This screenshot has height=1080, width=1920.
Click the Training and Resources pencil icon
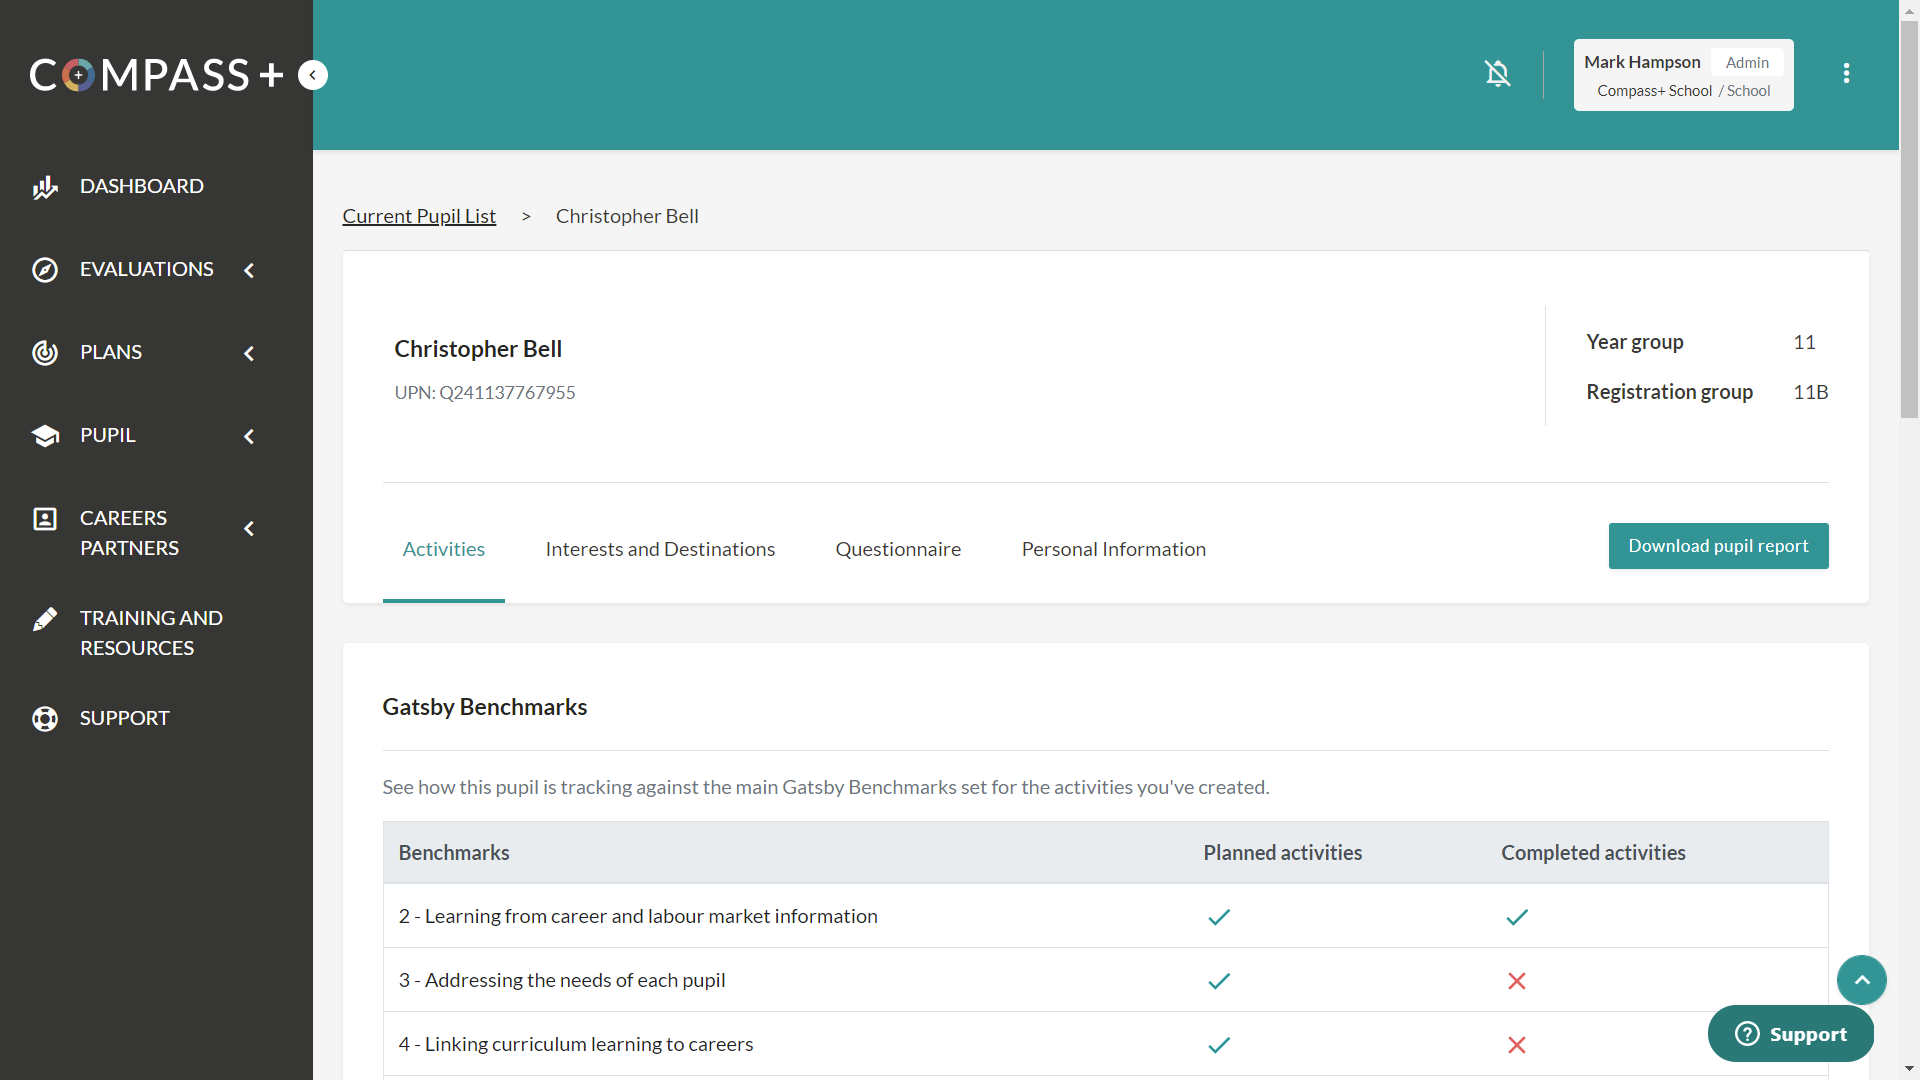coord(45,619)
